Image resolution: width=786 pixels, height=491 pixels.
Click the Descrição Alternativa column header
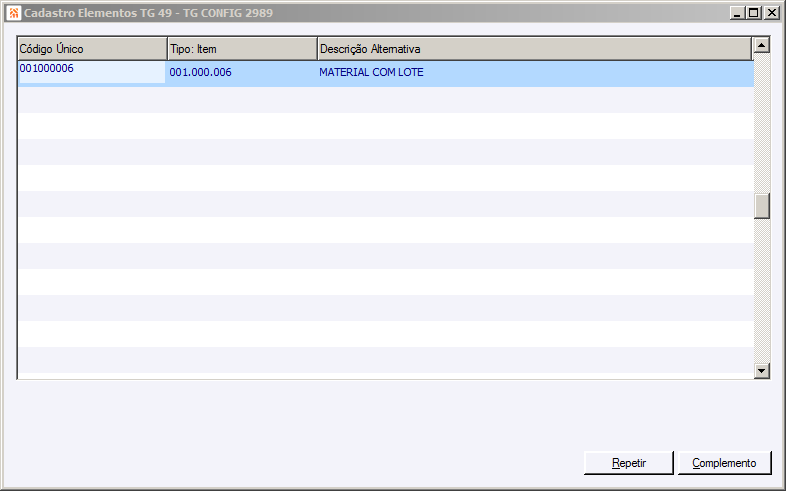tap(535, 49)
